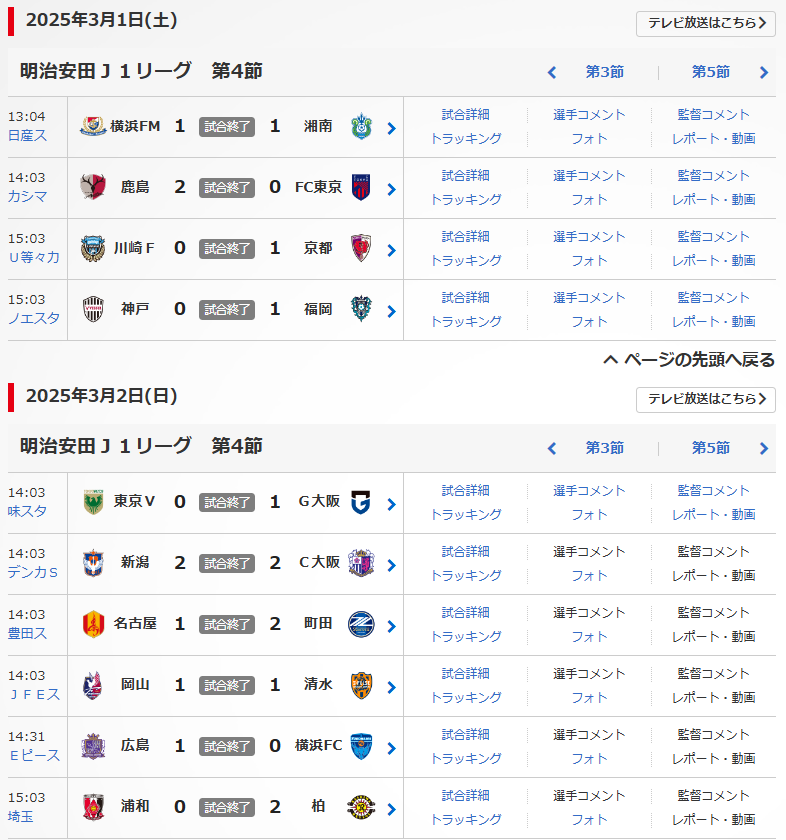Open the 日産ス stadium link

(x=27, y=135)
